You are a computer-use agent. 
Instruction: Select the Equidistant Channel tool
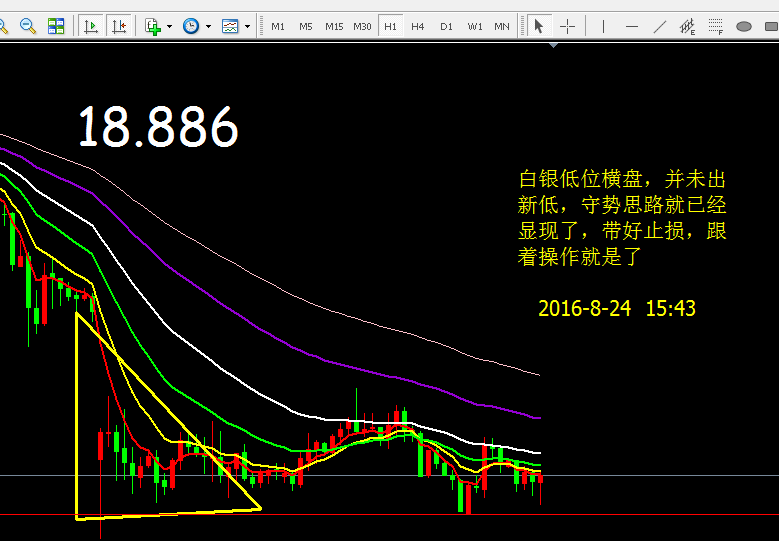(x=688, y=26)
